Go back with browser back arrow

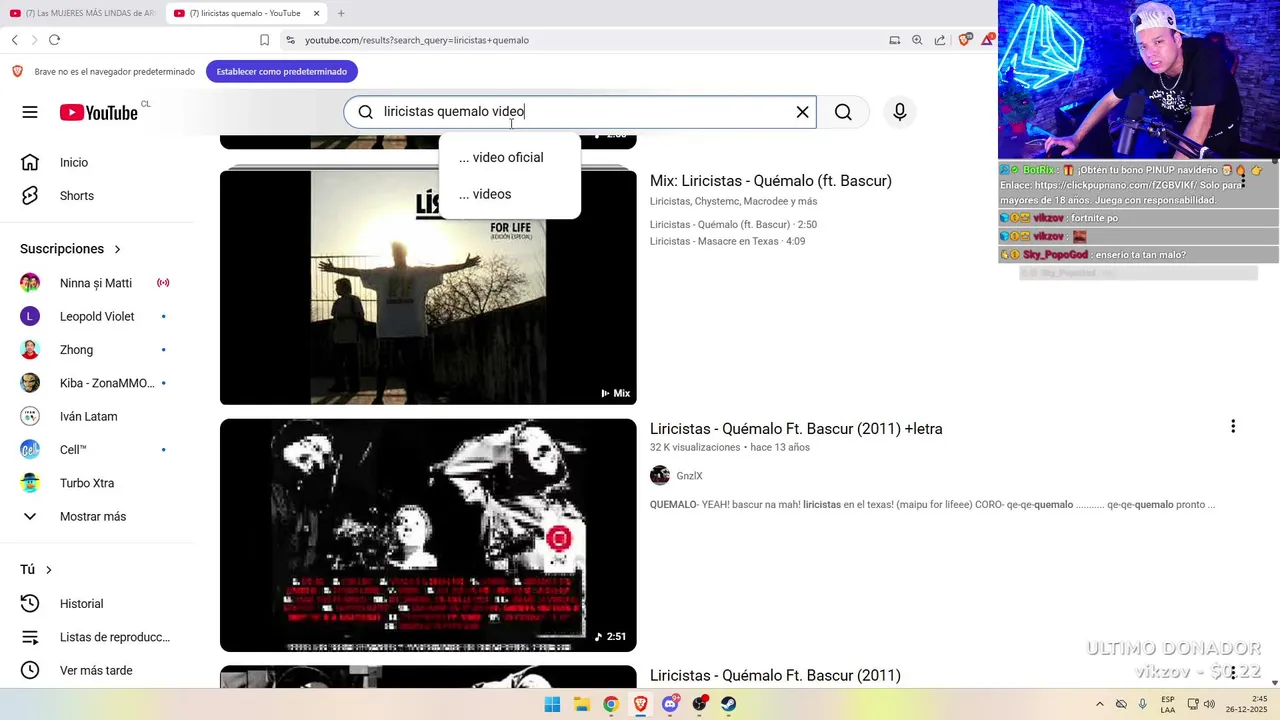click(x=15, y=40)
